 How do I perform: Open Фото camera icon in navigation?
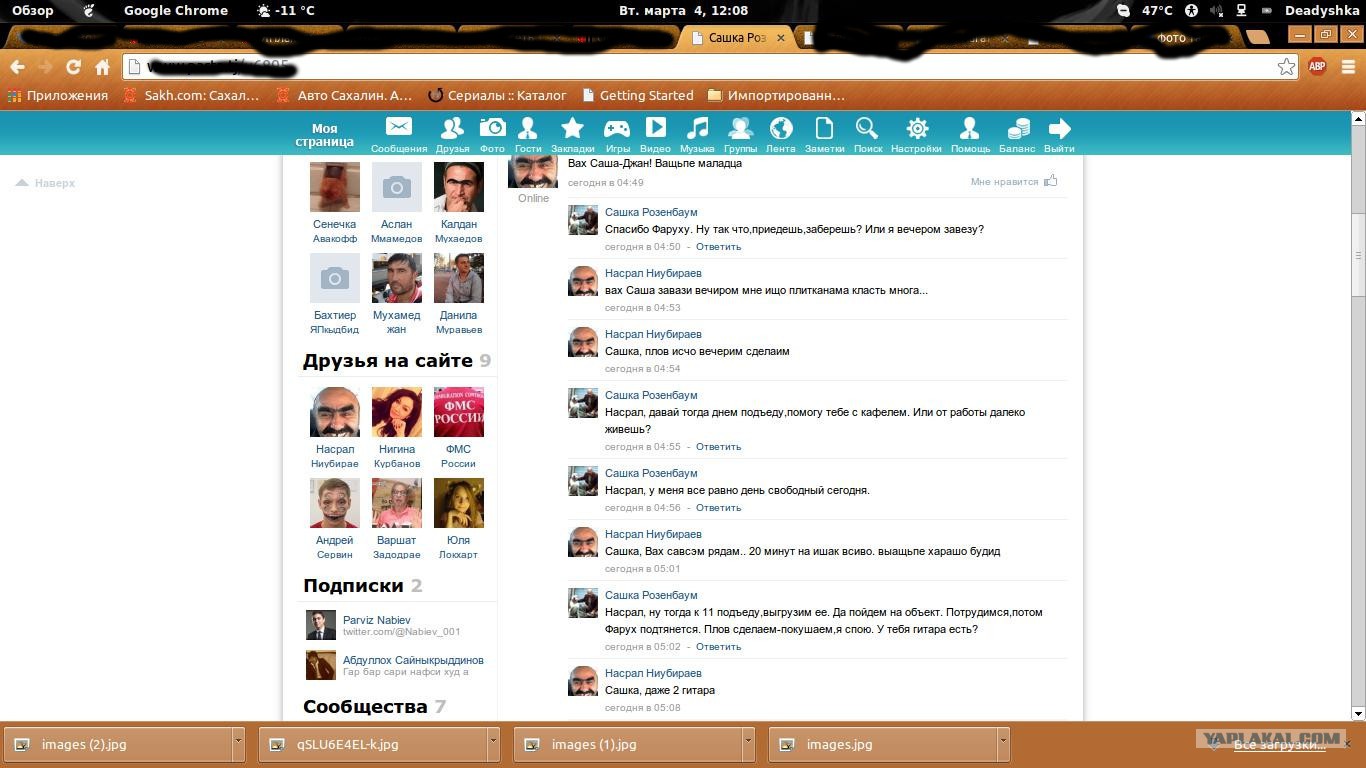coord(492,128)
